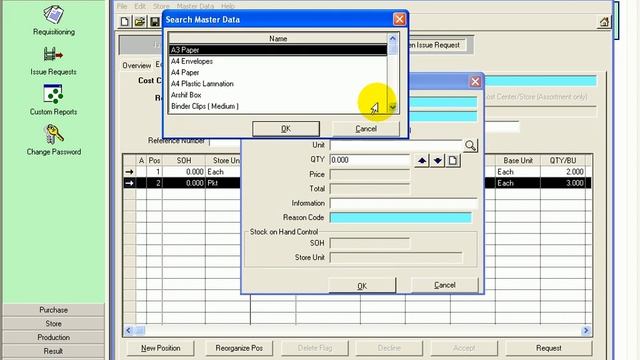Screen dimensions: 640x360
Task: Select Binder Clips ( Medium ) entry
Action: (278, 106)
